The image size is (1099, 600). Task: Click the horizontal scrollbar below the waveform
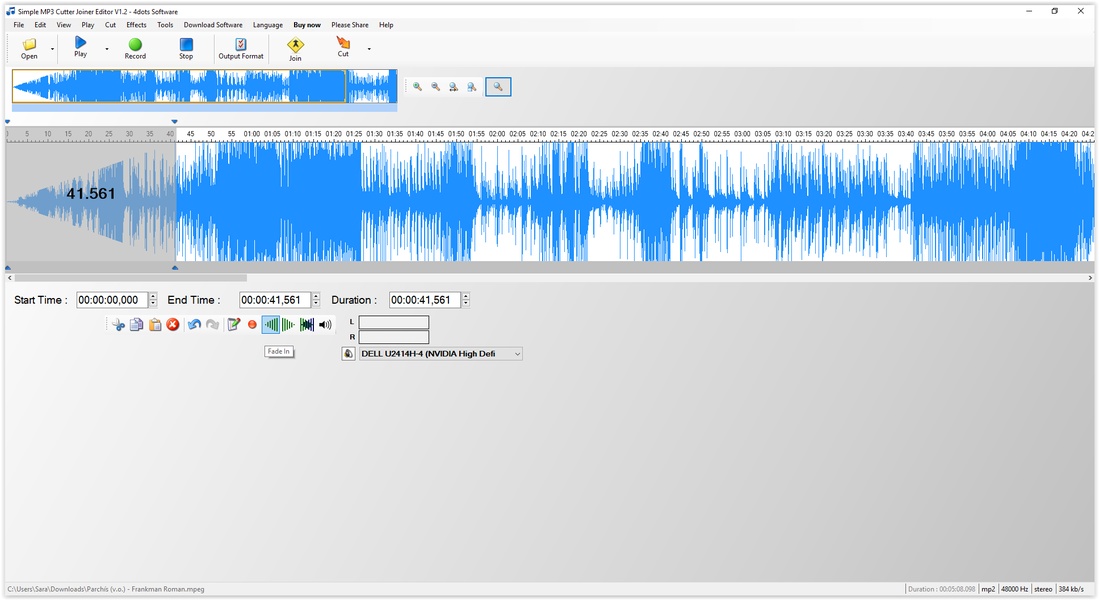(130, 278)
